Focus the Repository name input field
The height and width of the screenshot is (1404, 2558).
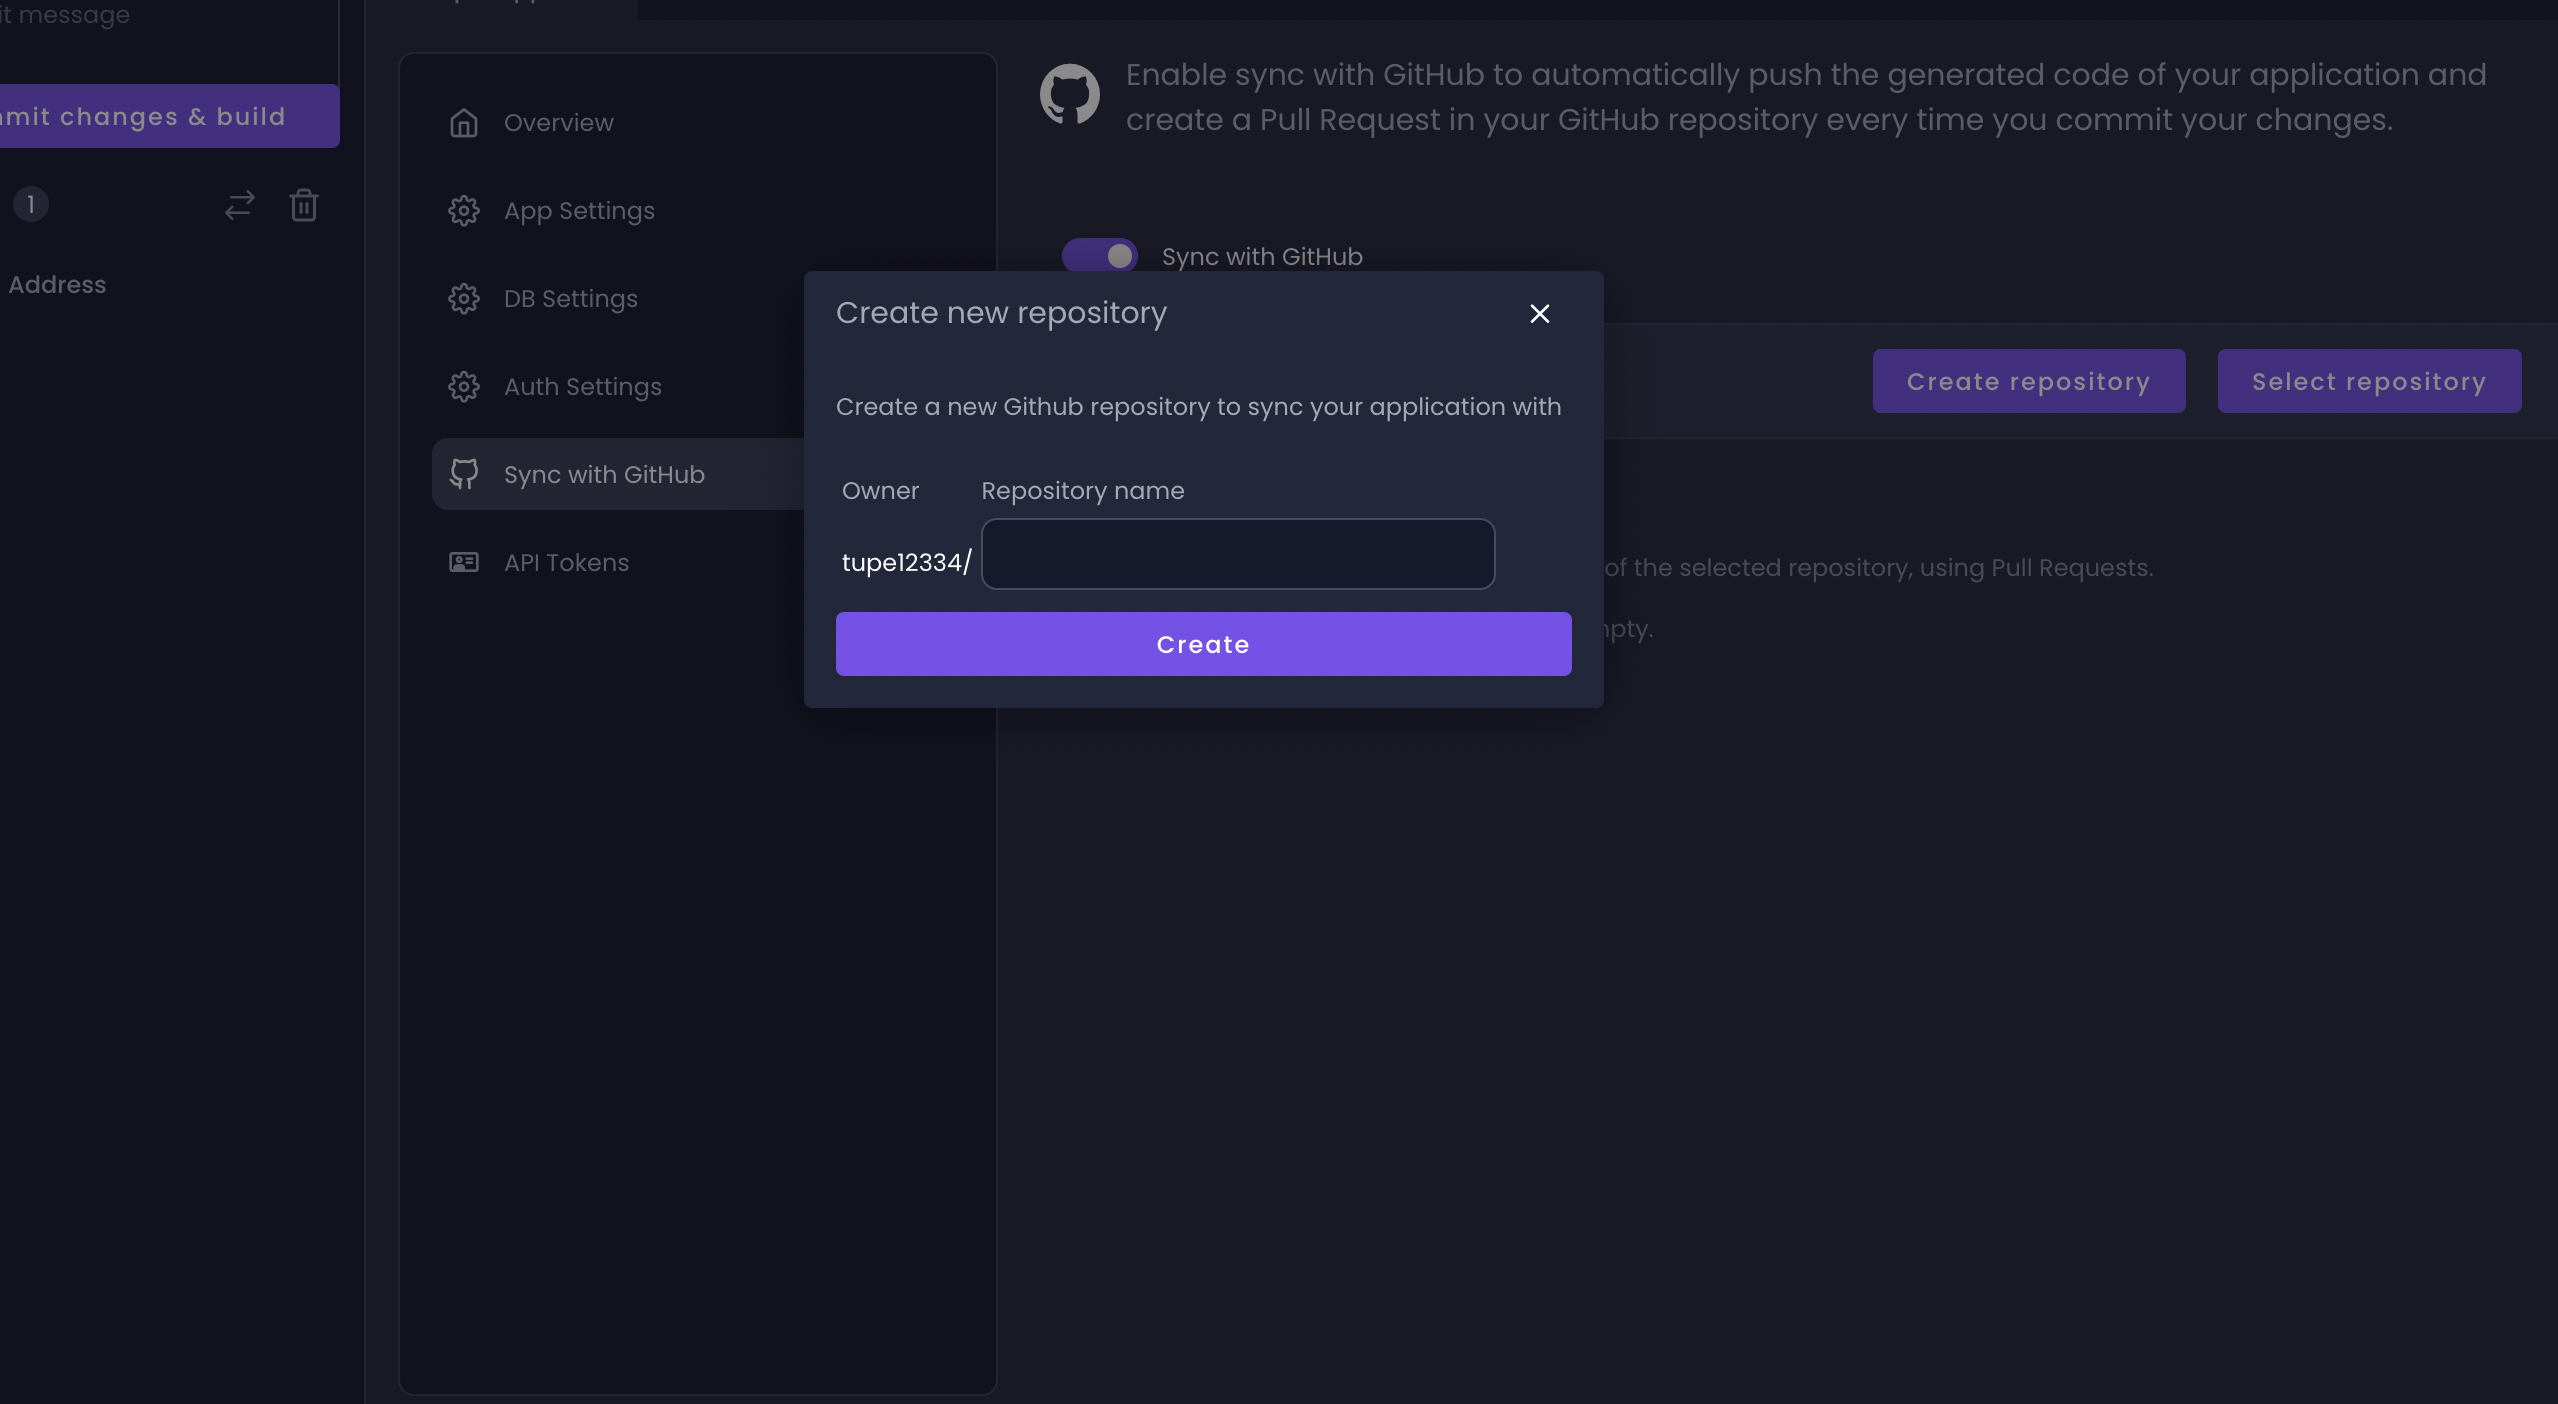click(x=1237, y=554)
